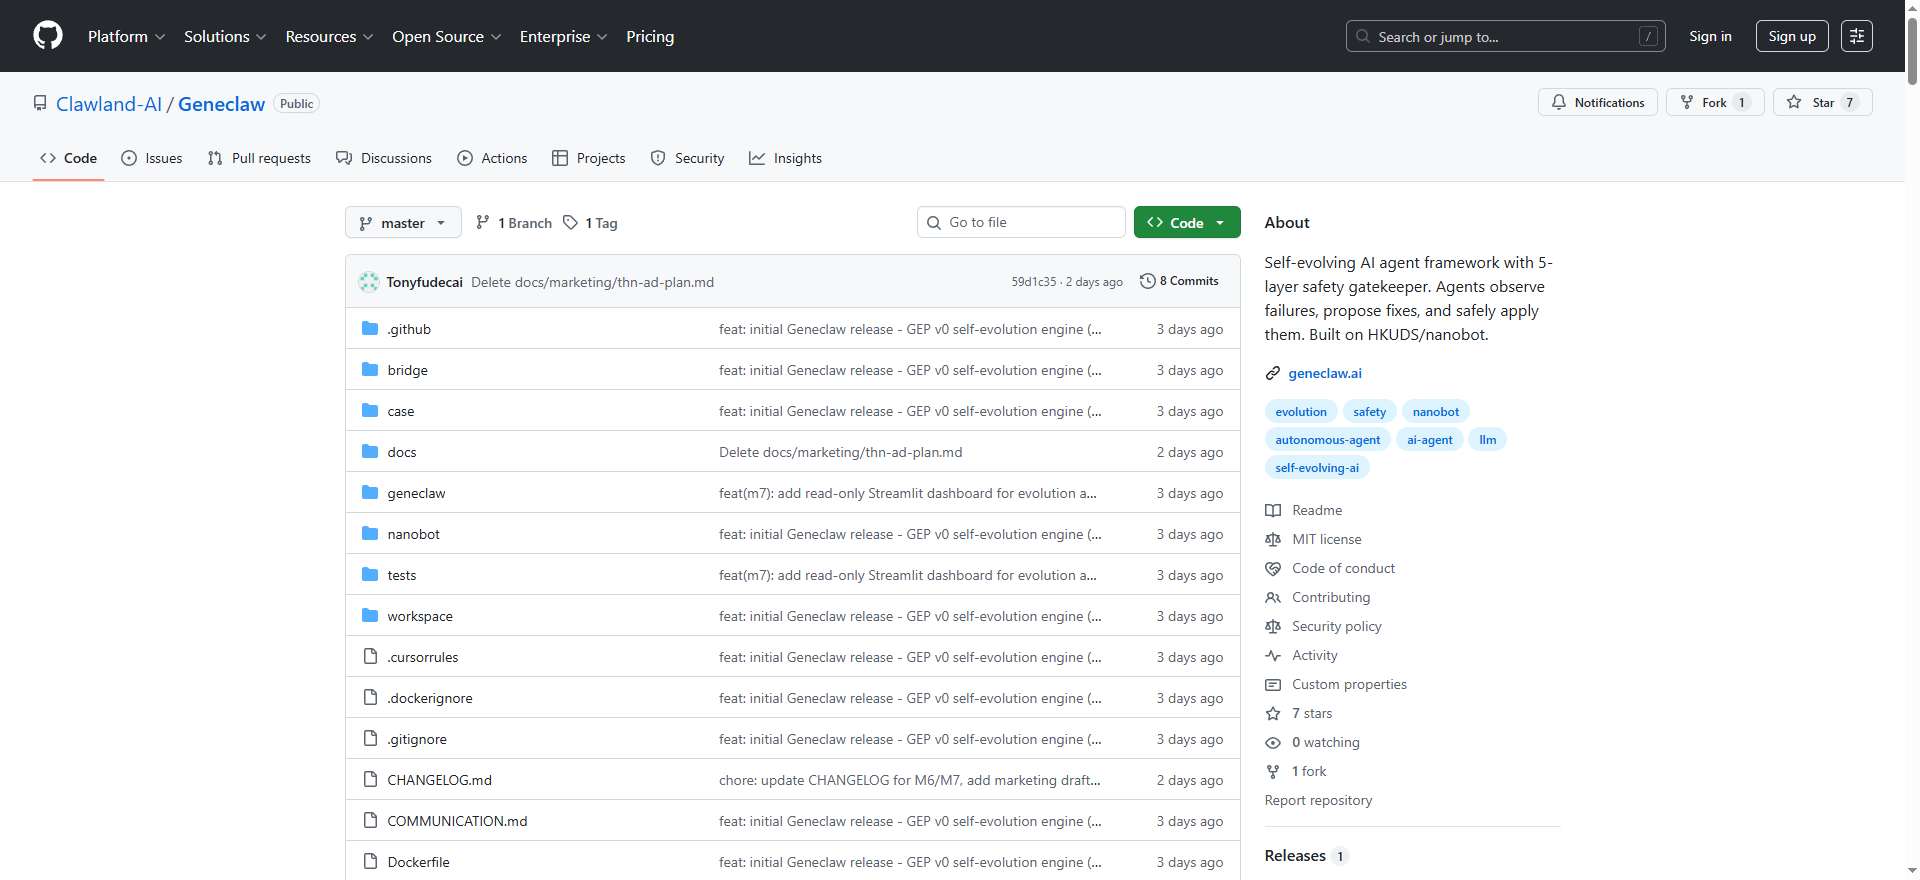The width and height of the screenshot is (1920, 880).
Task: Click the .github folder icon
Action: (x=370, y=329)
